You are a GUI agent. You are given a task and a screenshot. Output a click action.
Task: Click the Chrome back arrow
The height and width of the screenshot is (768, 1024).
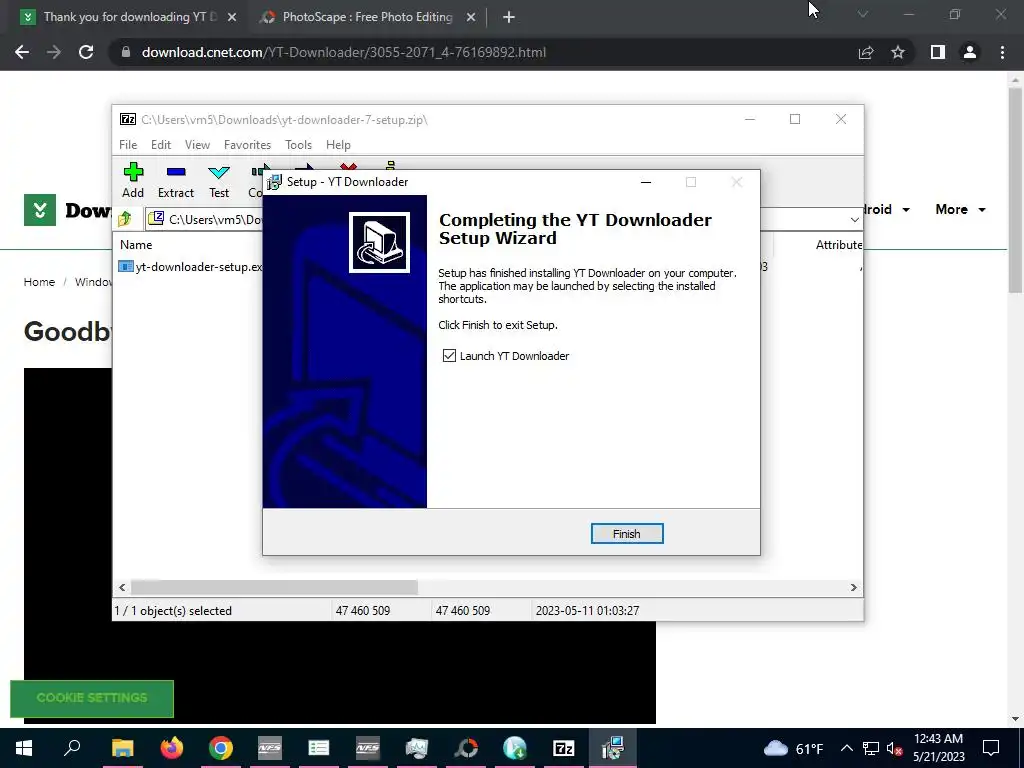point(22,52)
